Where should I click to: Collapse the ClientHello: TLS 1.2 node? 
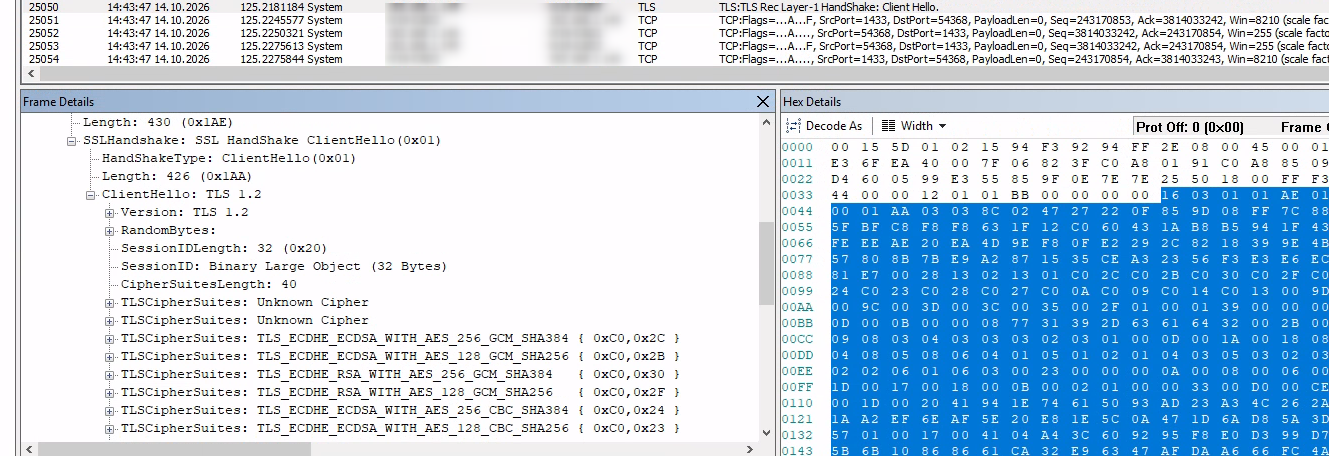92,195
